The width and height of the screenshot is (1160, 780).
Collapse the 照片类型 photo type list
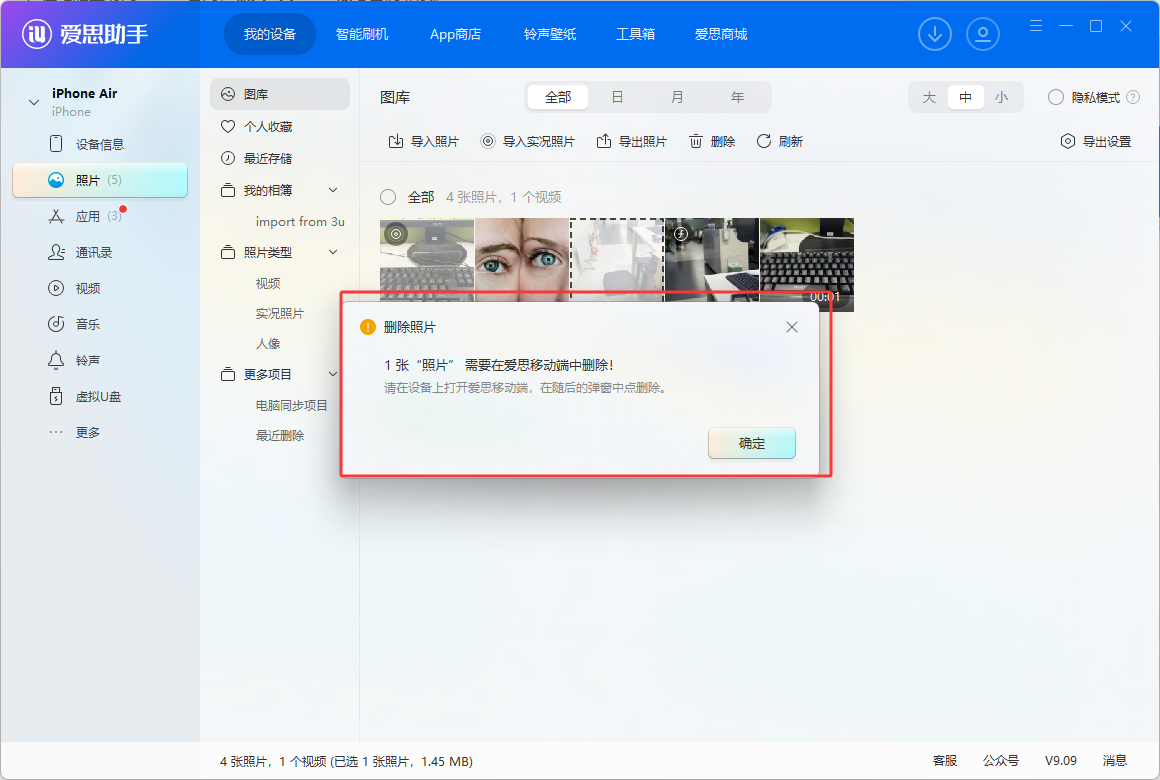pos(332,251)
